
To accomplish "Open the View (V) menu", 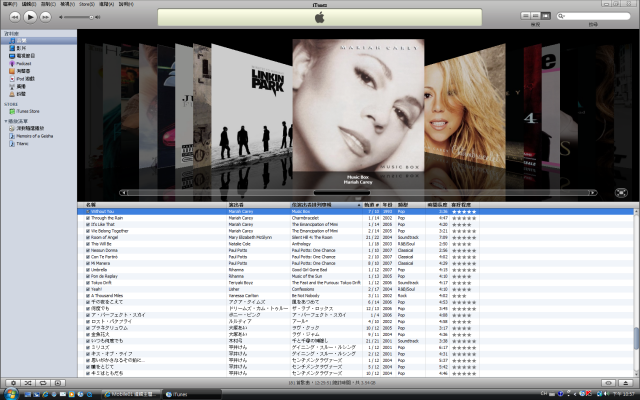I will click(x=67, y=4).
